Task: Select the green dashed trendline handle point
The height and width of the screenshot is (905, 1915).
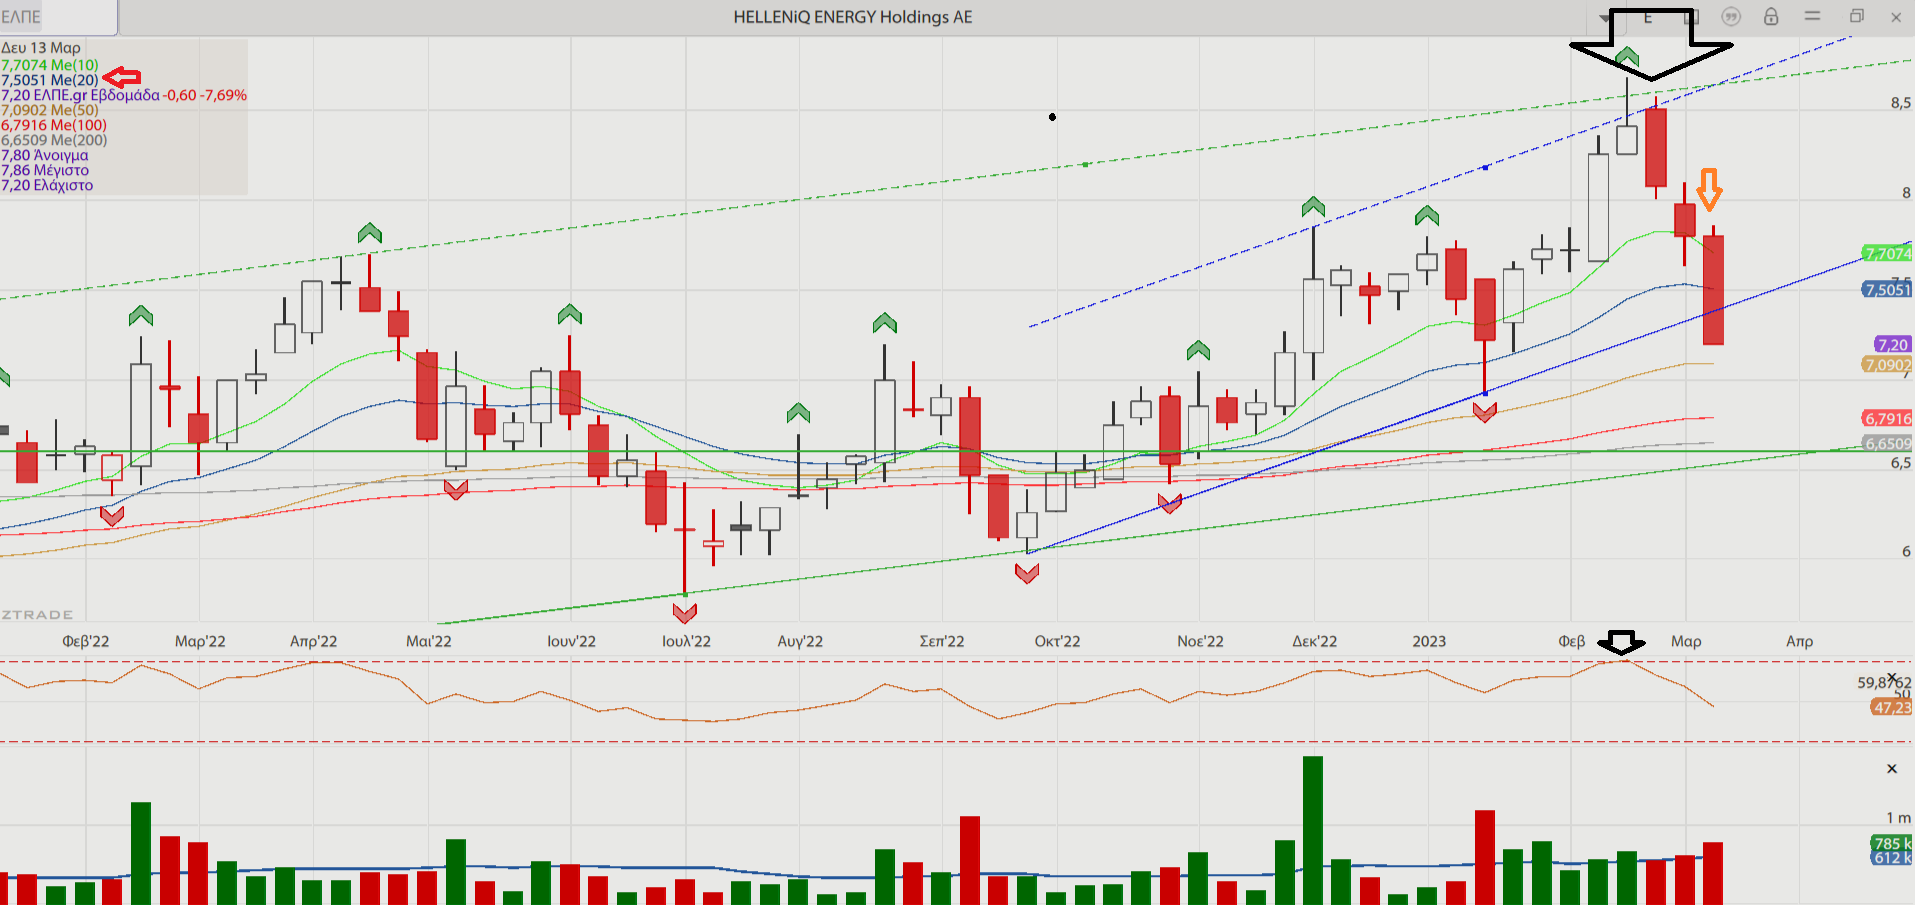Action: coord(1086,164)
